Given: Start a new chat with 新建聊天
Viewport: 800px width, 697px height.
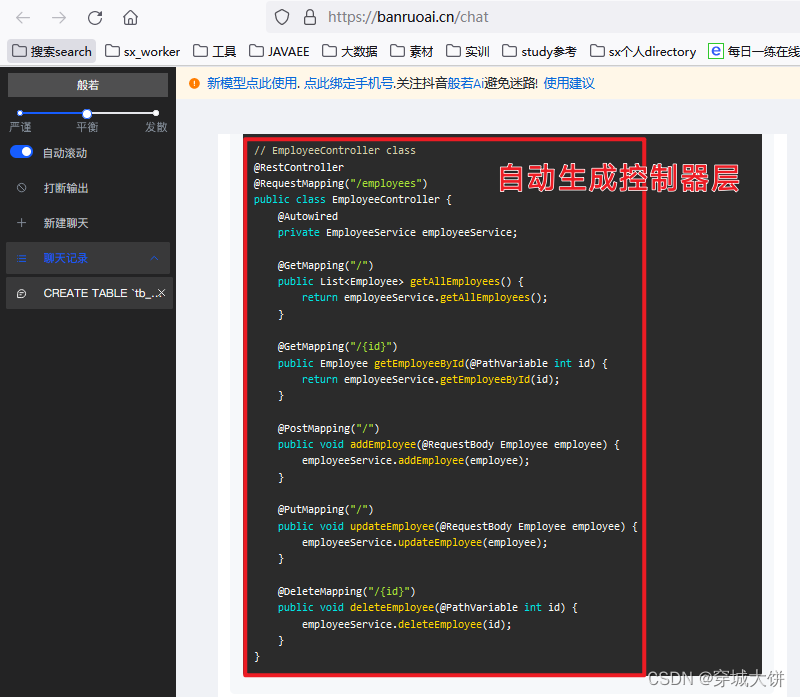Looking at the screenshot, I should click(66, 223).
